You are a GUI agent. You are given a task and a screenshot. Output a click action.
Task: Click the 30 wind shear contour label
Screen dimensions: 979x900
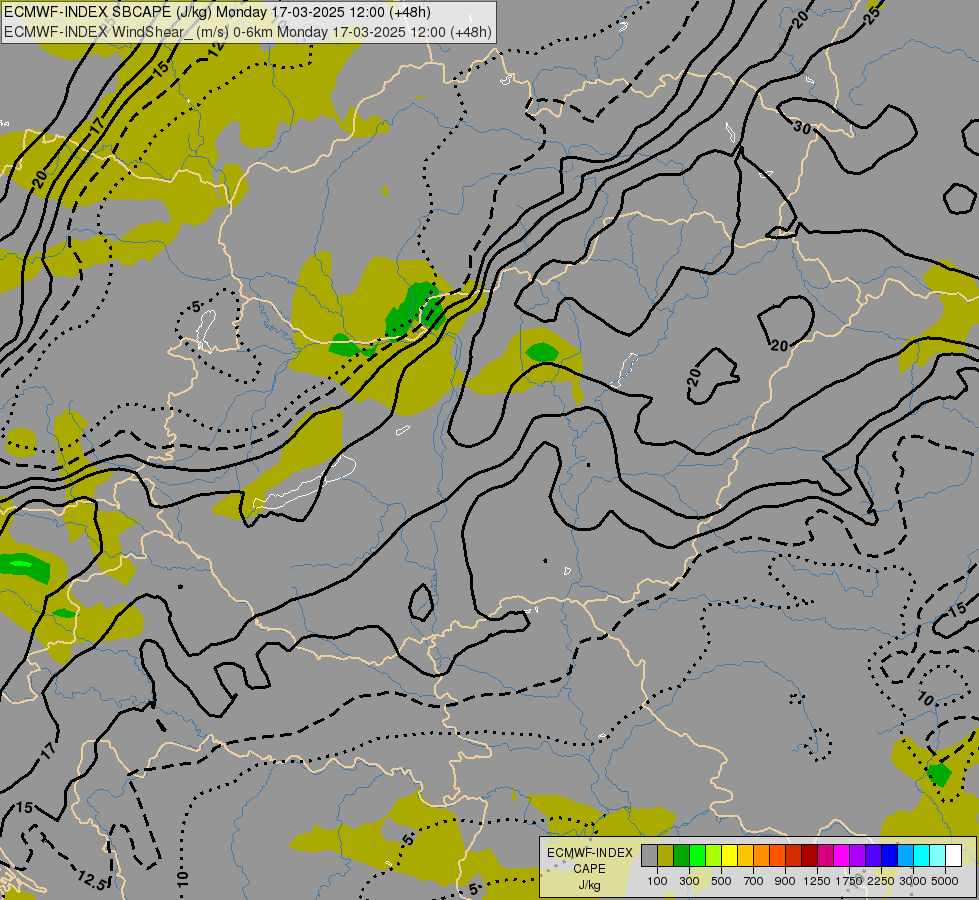click(x=803, y=128)
